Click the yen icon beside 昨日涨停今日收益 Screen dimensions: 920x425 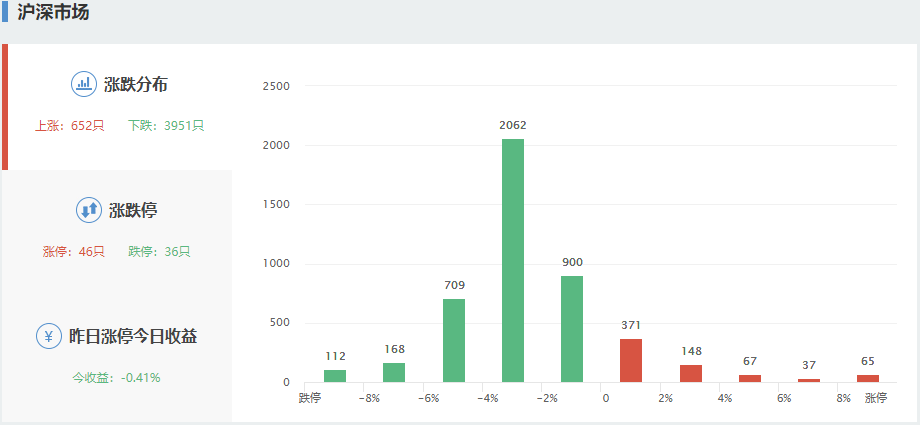49,336
